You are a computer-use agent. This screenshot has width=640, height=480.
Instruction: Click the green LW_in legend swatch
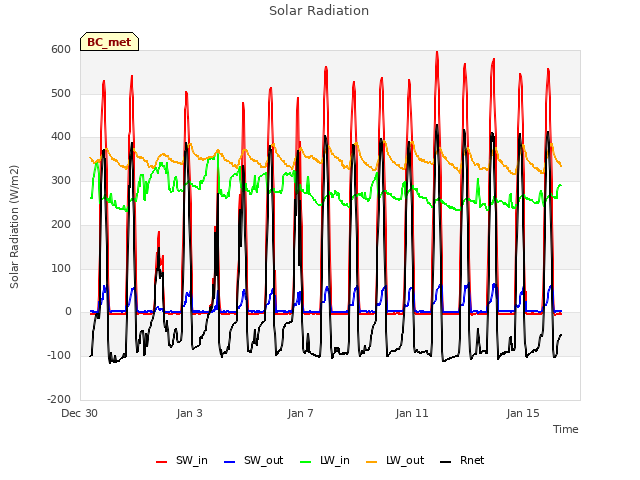point(306,462)
